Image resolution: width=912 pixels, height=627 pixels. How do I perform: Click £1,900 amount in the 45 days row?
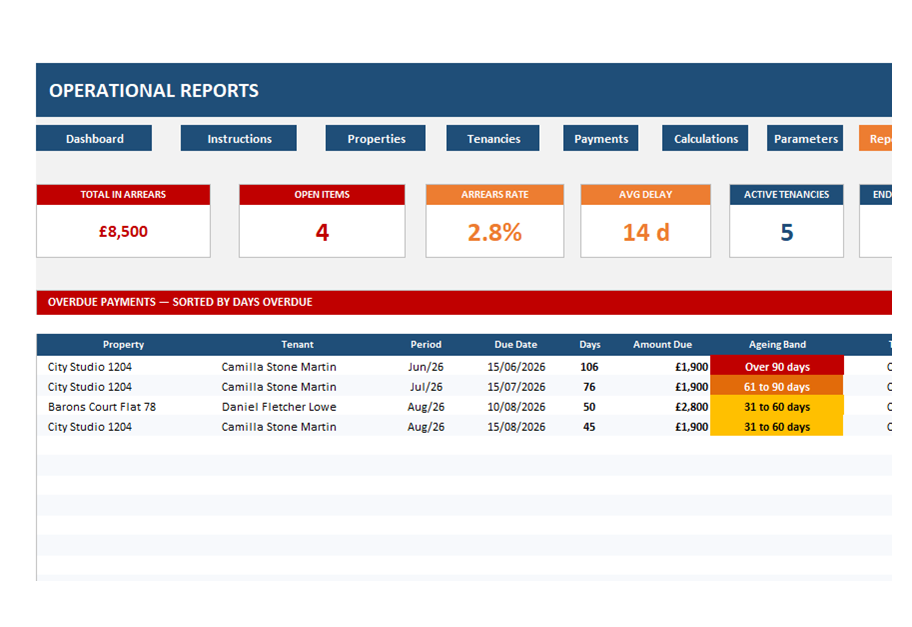click(x=692, y=427)
